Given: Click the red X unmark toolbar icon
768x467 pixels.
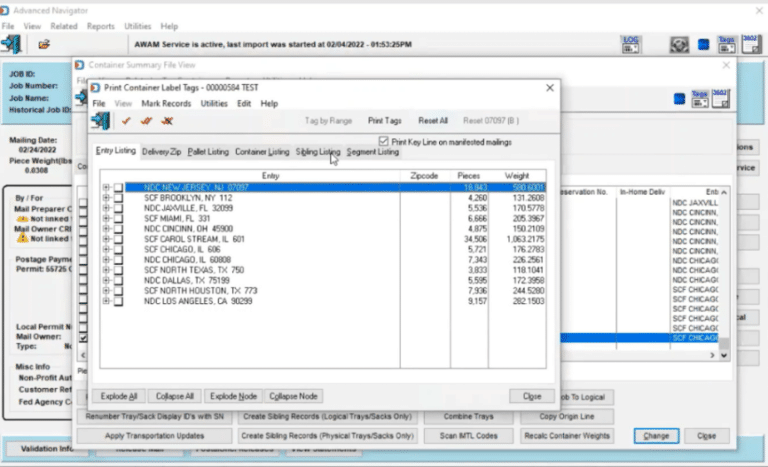Looking at the screenshot, I should (166, 121).
